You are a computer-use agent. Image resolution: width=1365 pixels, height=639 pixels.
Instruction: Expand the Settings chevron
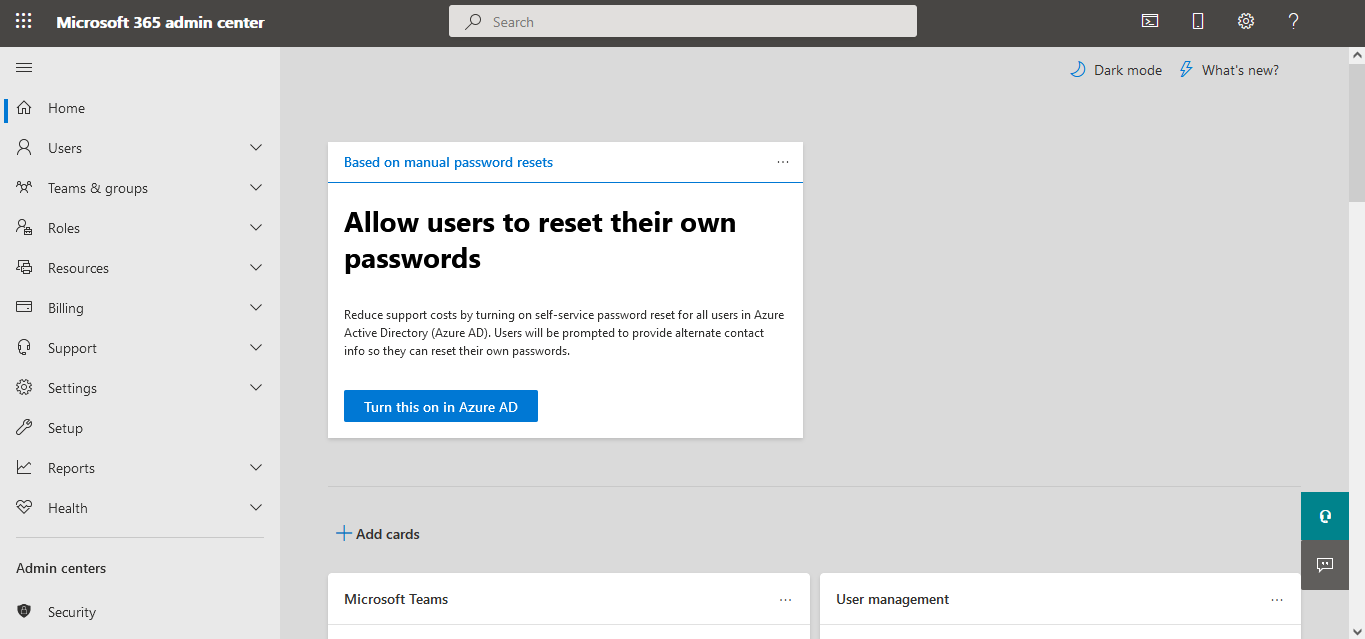click(256, 388)
